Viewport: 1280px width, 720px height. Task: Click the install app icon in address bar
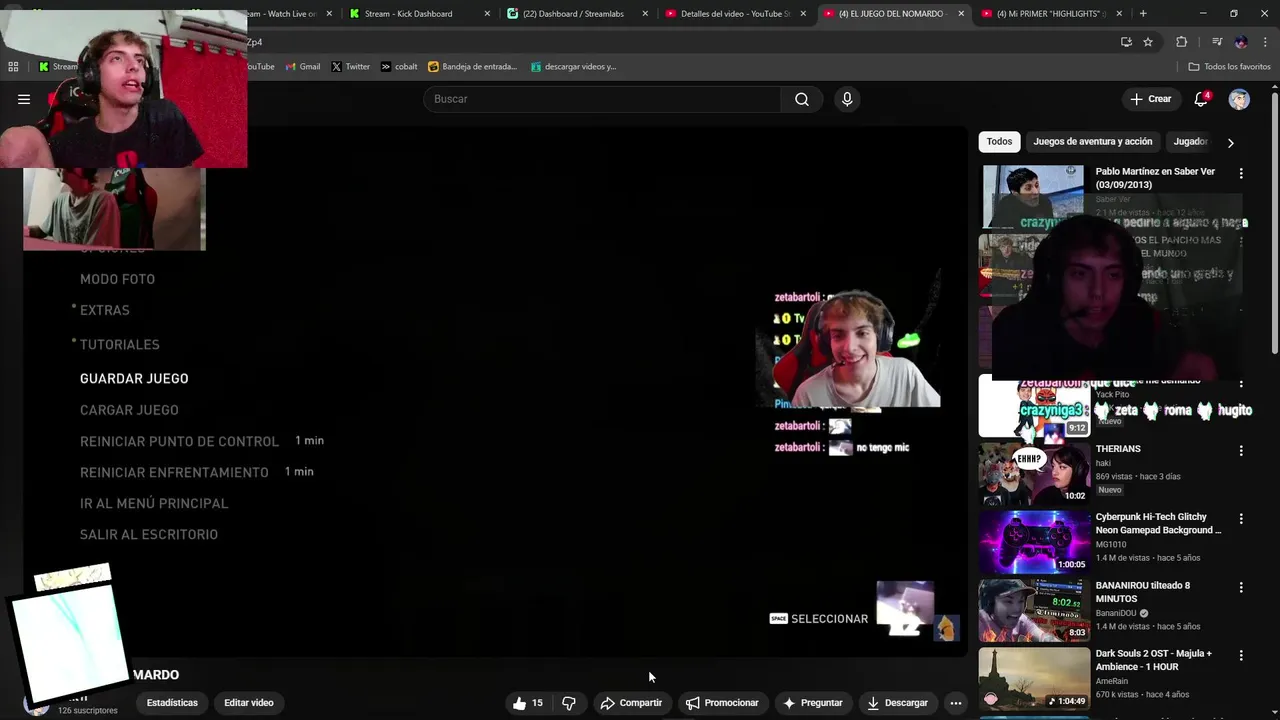1126,42
